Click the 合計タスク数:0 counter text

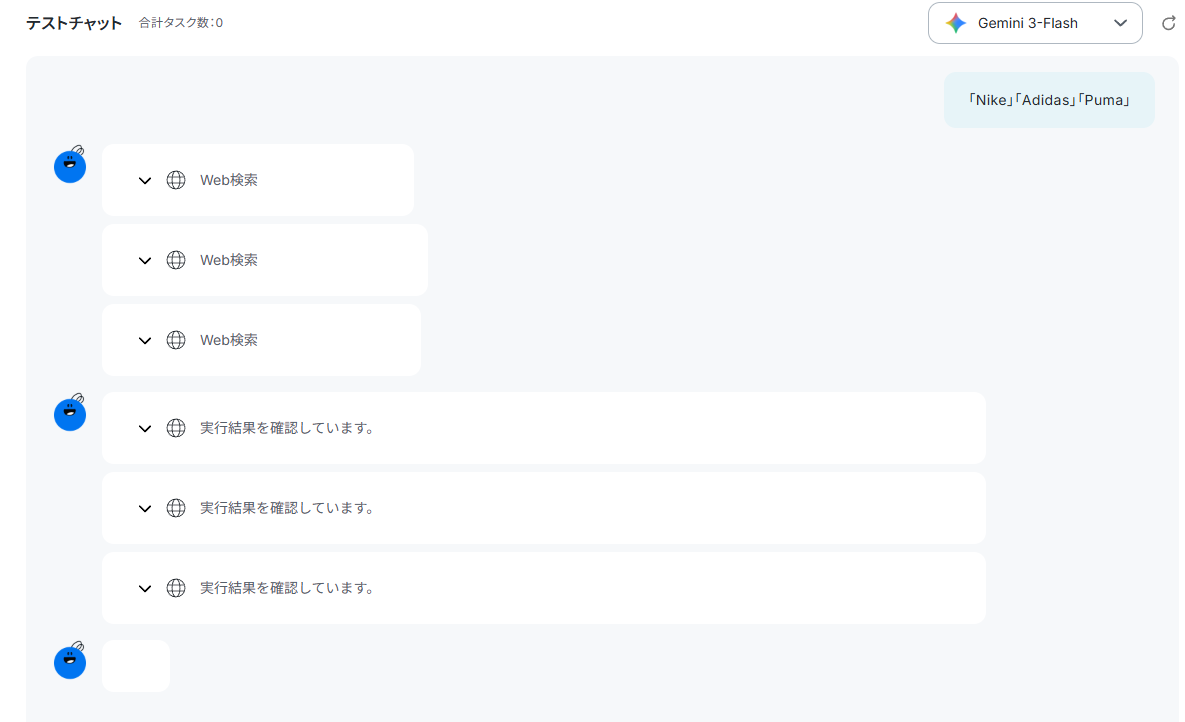point(181,23)
